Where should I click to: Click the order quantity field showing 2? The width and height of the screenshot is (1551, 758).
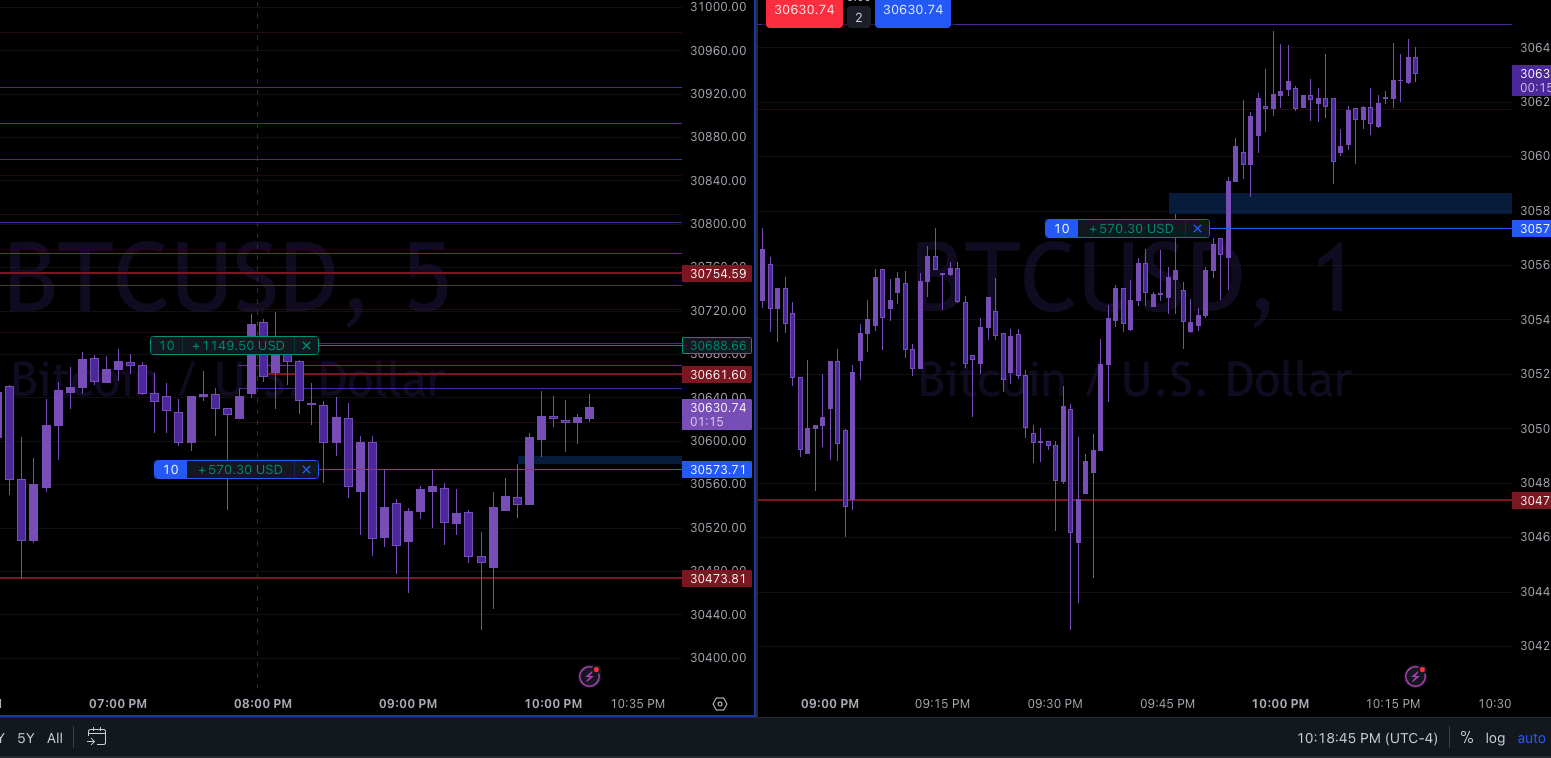[858, 17]
